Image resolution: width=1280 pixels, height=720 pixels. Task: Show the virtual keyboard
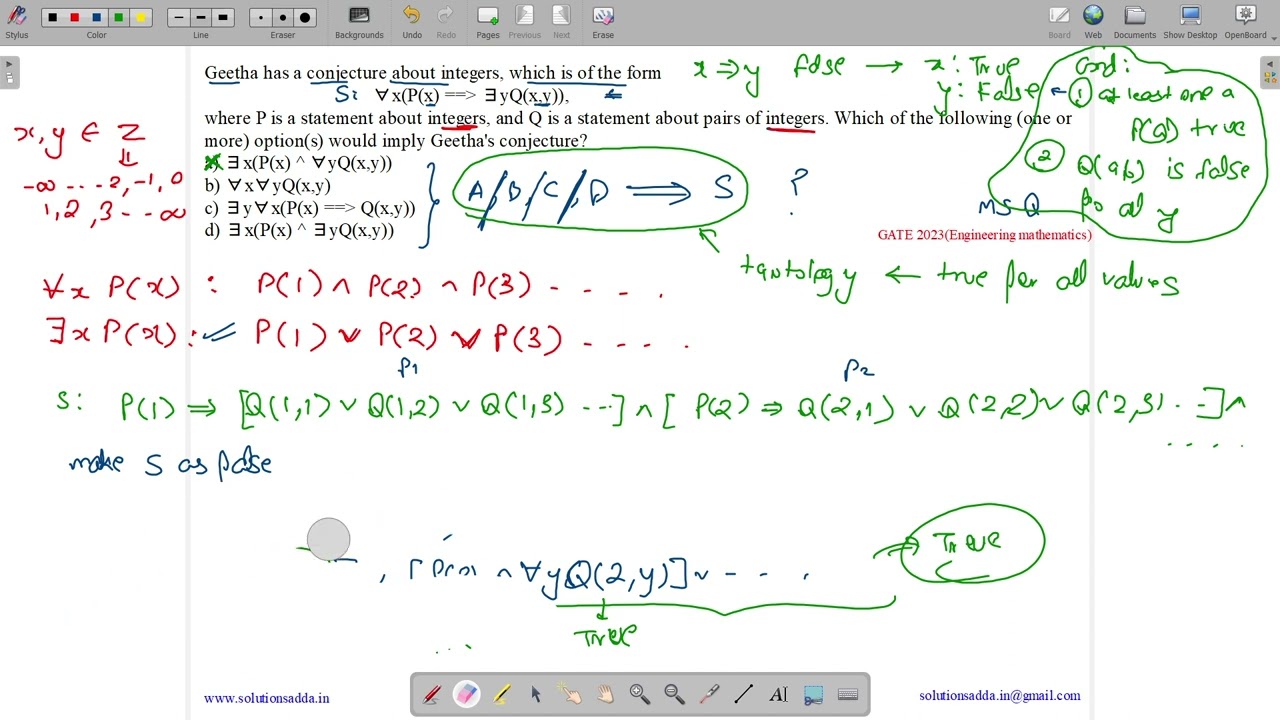(x=848, y=695)
